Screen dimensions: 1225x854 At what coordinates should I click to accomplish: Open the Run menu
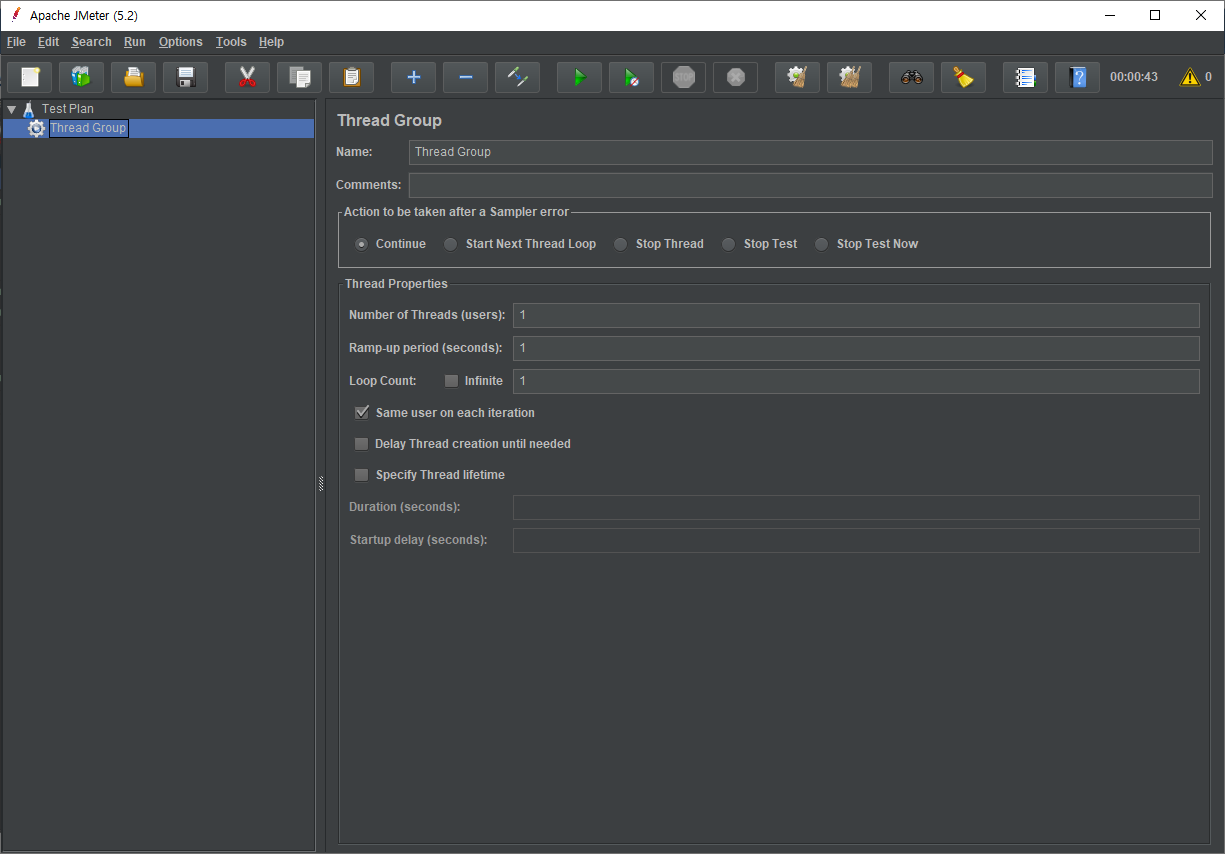point(135,42)
